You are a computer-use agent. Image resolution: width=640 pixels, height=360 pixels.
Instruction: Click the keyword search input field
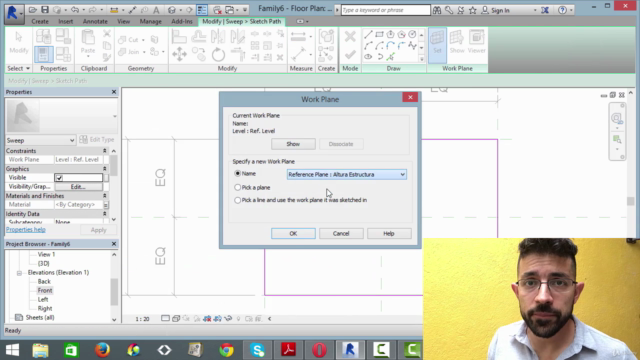click(x=385, y=10)
